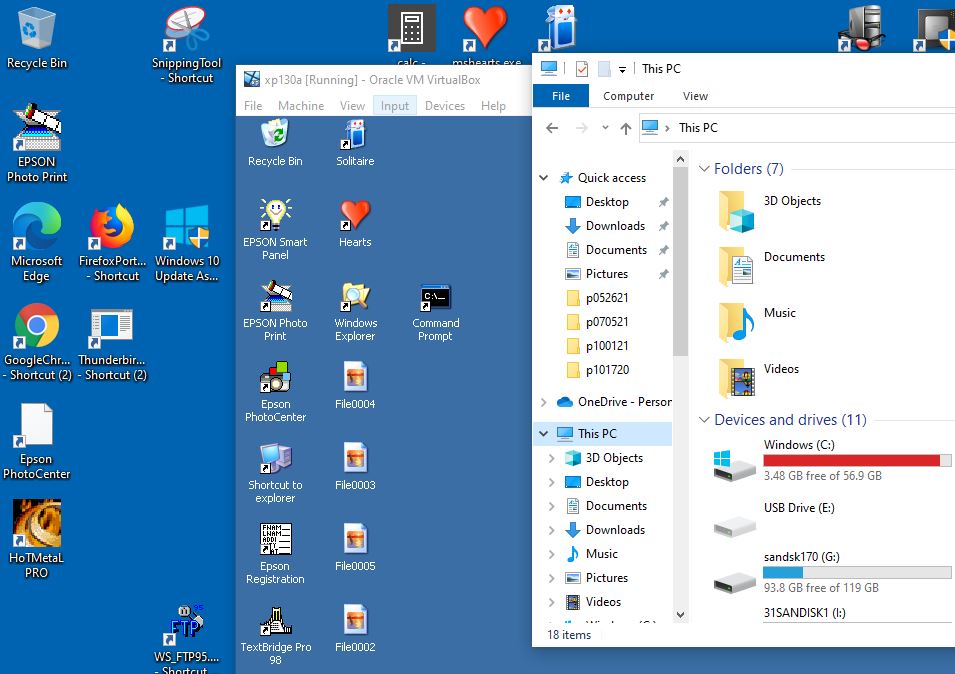Viewport: 955px width, 674px height.
Task: Open the VirtualBox Input menu
Action: coord(395,106)
